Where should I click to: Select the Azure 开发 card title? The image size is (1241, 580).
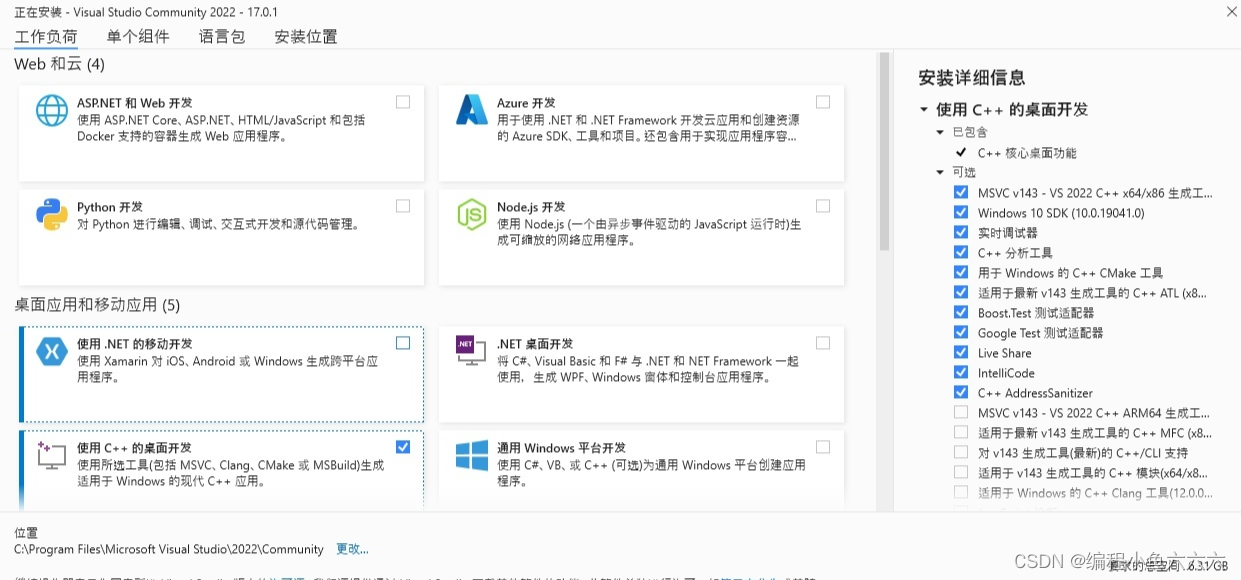526,103
